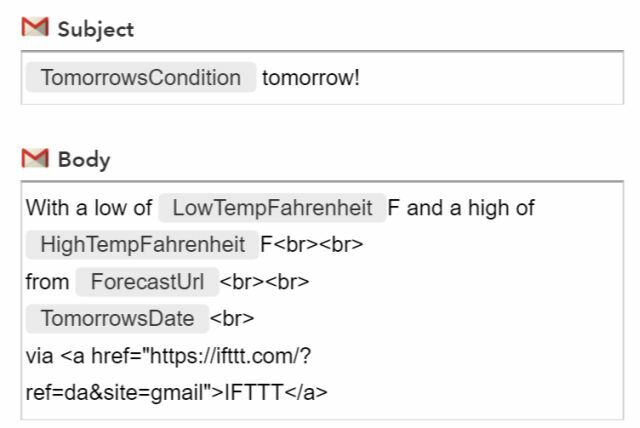Click the 'With a low of' text
Viewport: 640px width, 428px height.
(89, 208)
